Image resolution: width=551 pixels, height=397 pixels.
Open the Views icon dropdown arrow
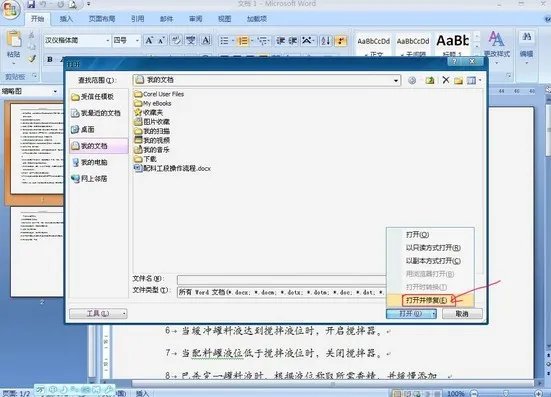pyautogui.click(x=480, y=80)
